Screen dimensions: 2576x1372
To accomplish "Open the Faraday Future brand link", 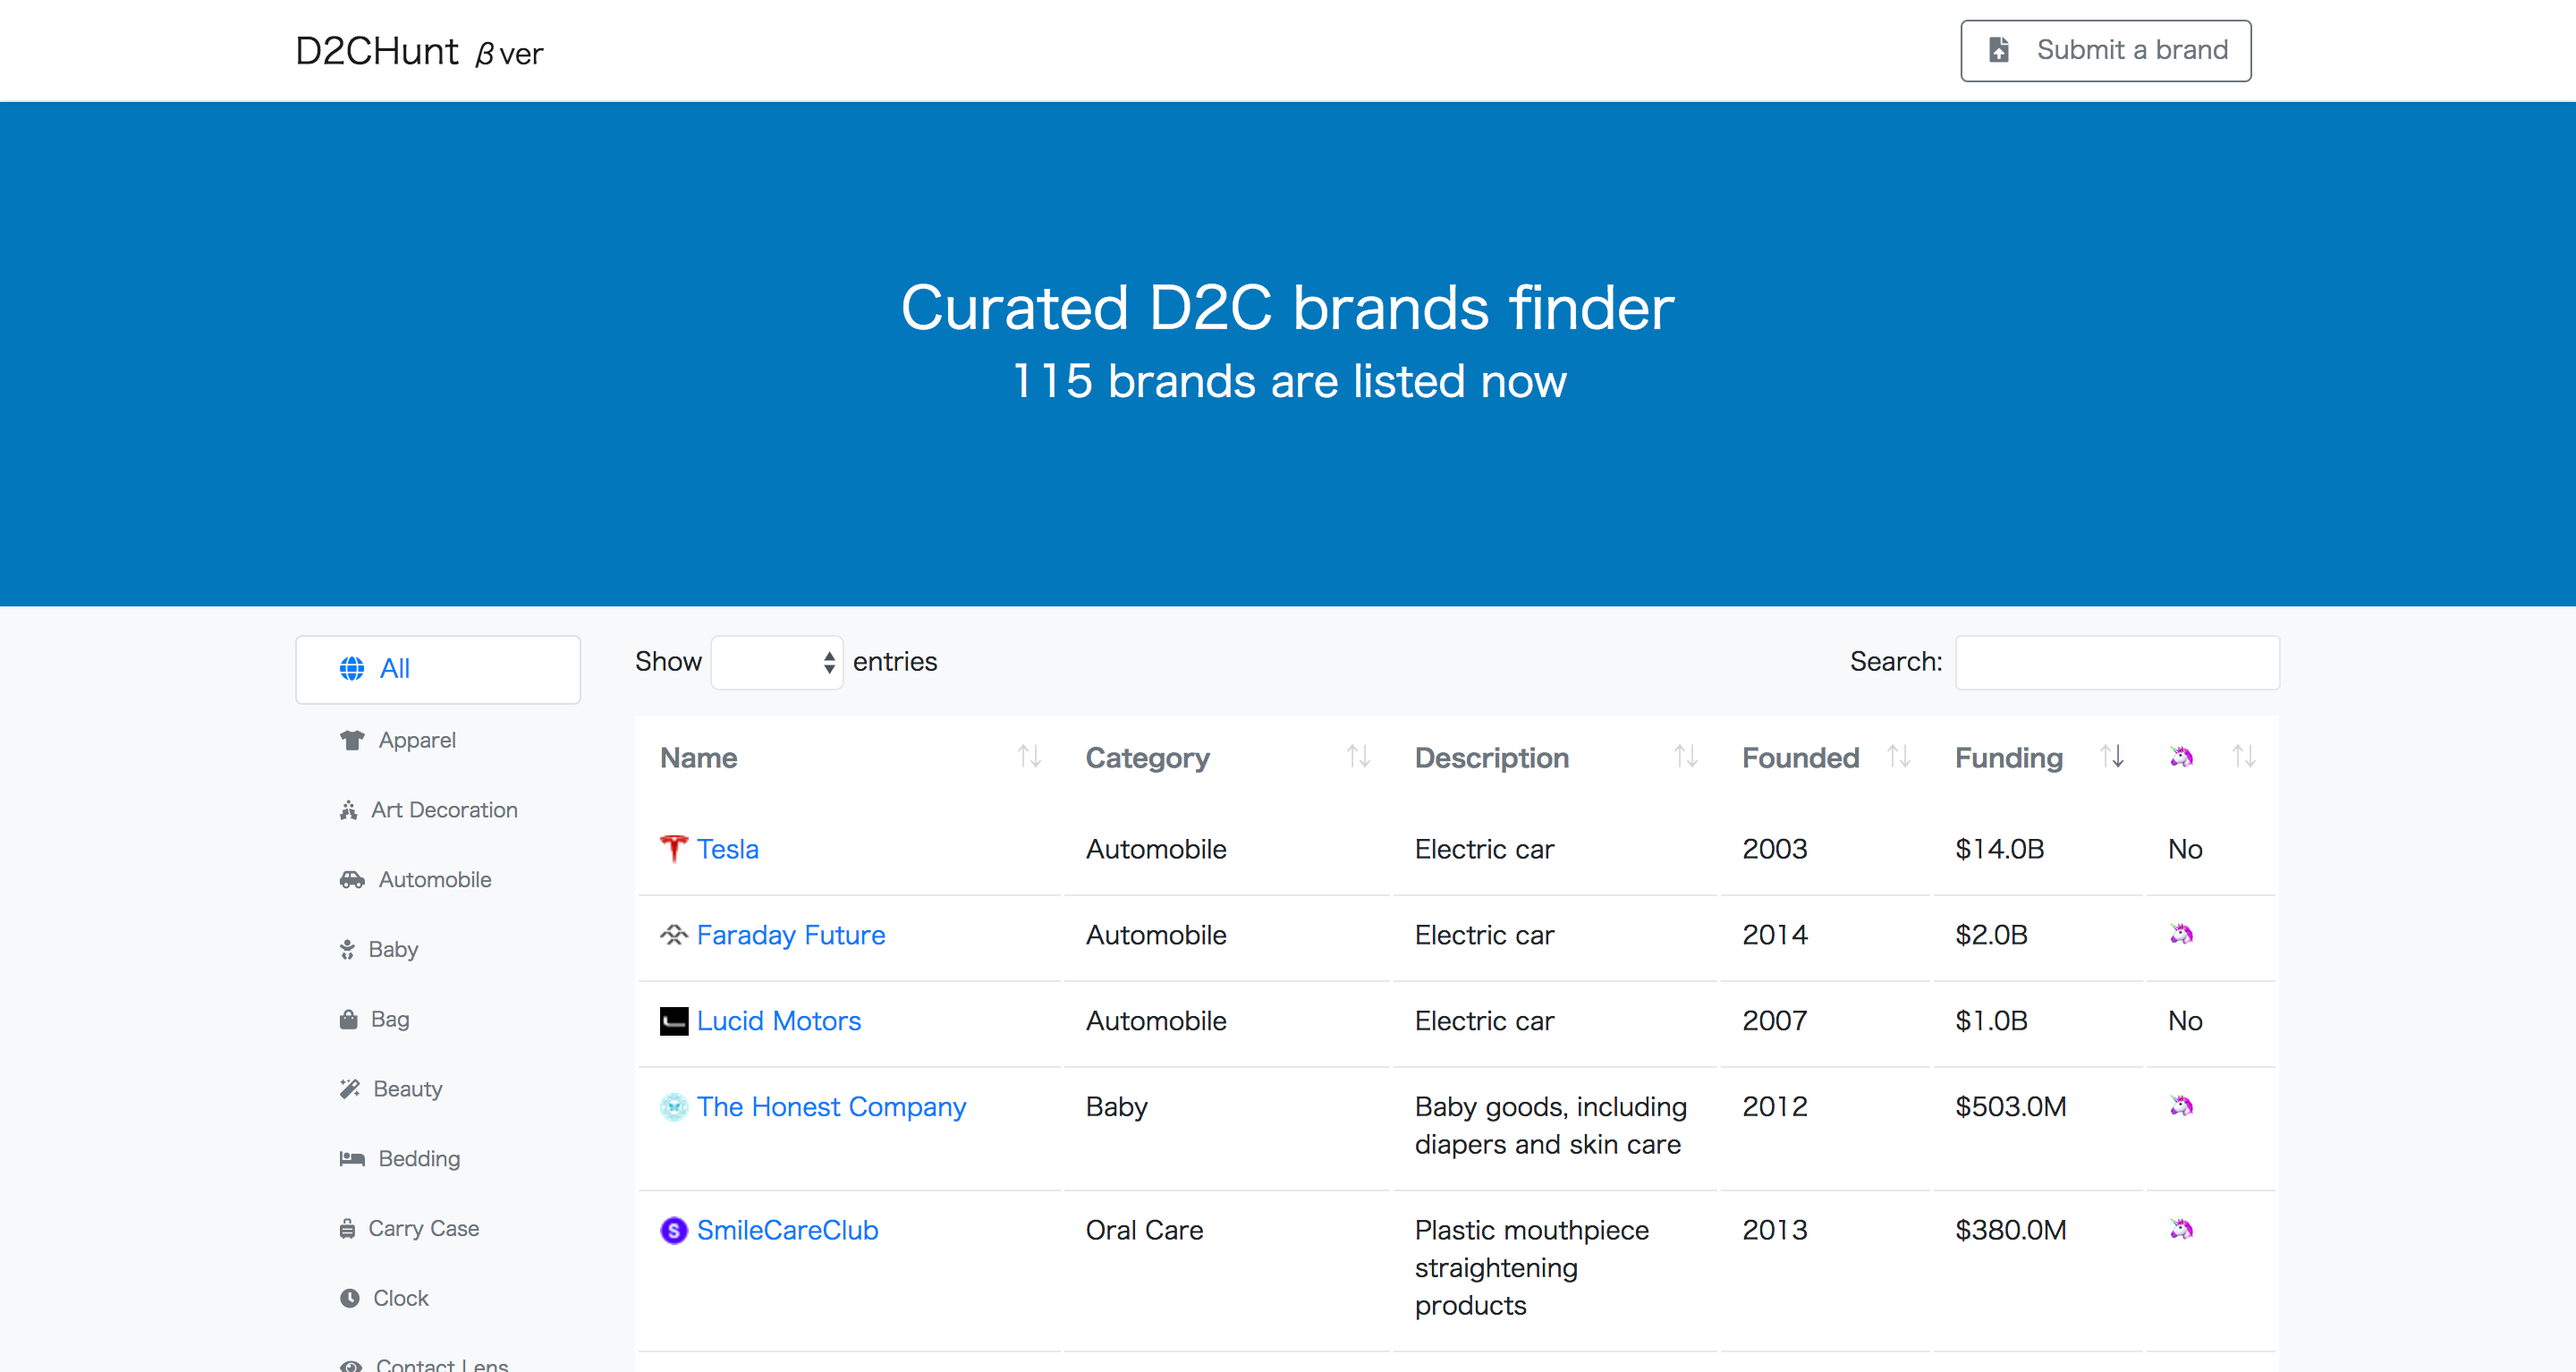I will 790,935.
